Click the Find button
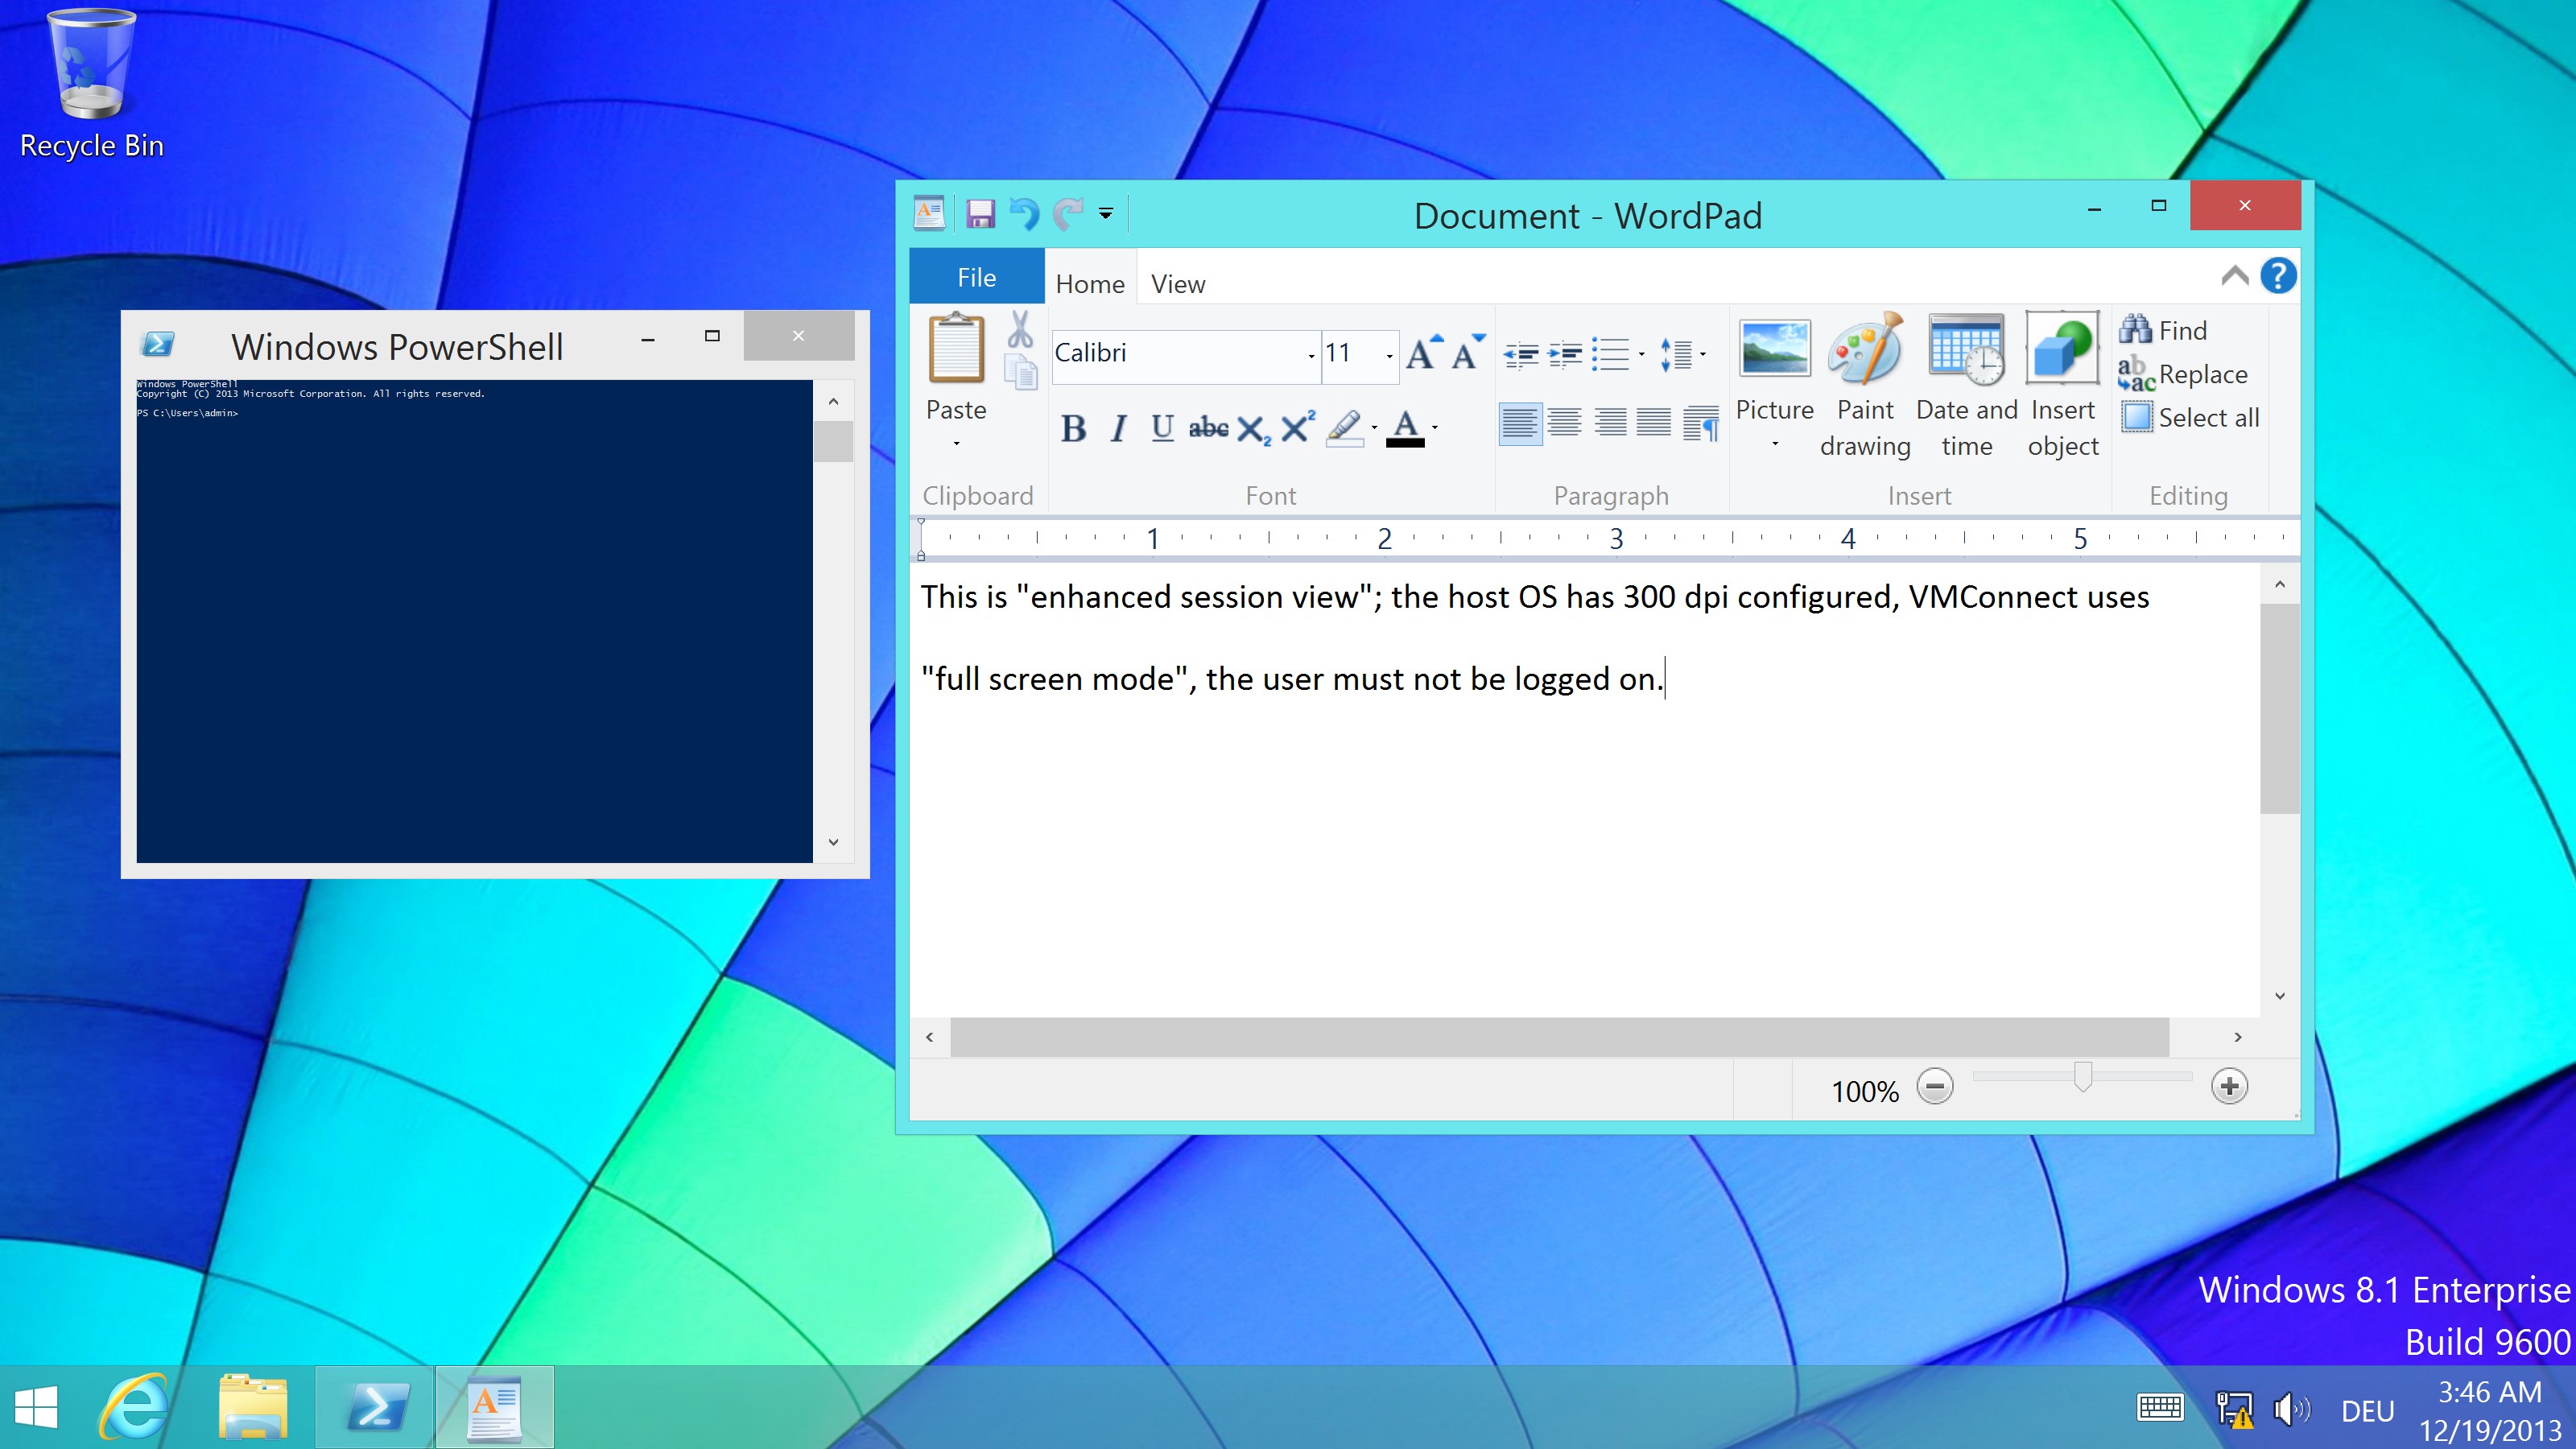Screen dimensions: 2576x1449 [2163, 330]
